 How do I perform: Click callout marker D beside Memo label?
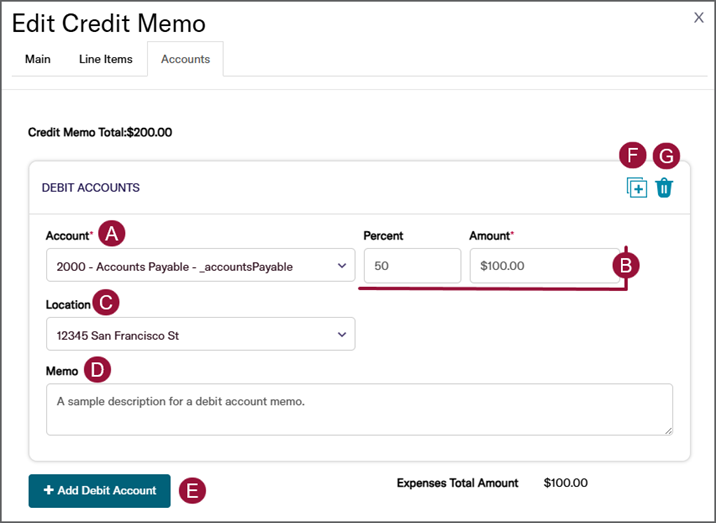(x=97, y=370)
